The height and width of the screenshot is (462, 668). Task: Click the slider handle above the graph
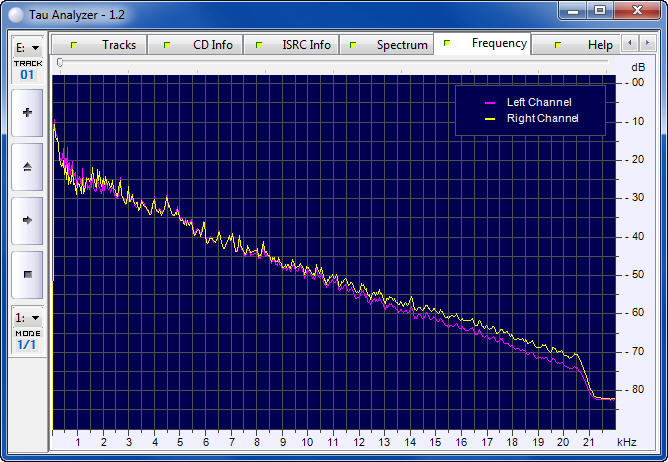tap(60, 62)
